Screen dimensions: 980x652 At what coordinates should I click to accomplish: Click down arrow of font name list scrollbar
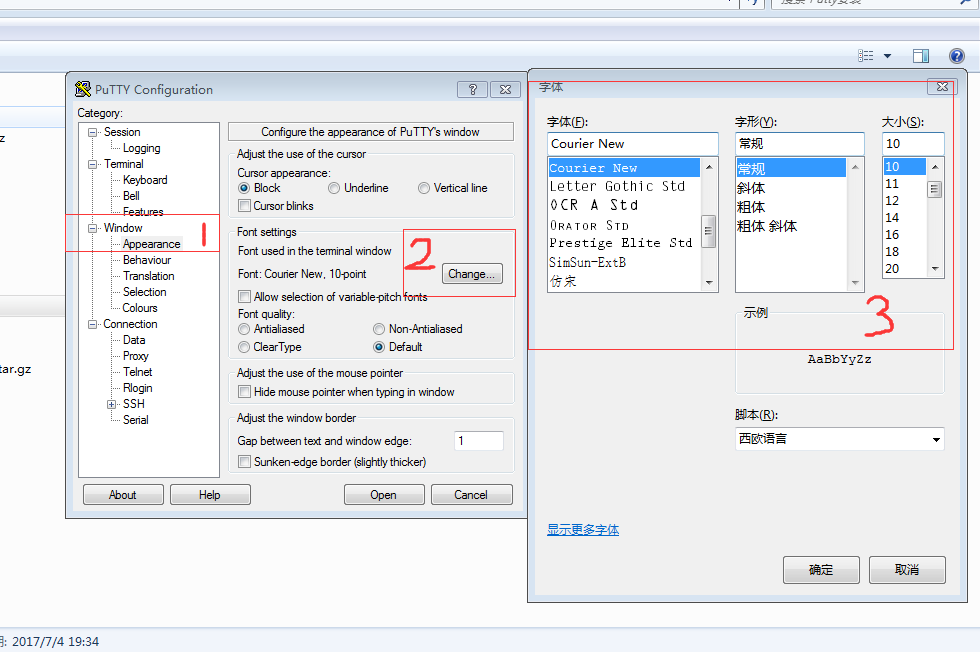point(709,283)
